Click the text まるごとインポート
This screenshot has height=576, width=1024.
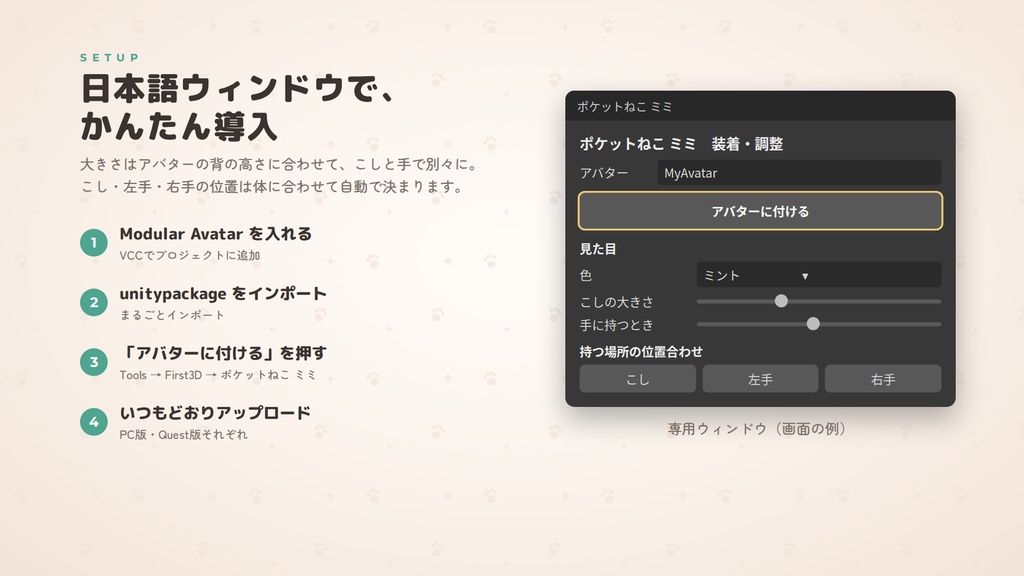point(172,315)
